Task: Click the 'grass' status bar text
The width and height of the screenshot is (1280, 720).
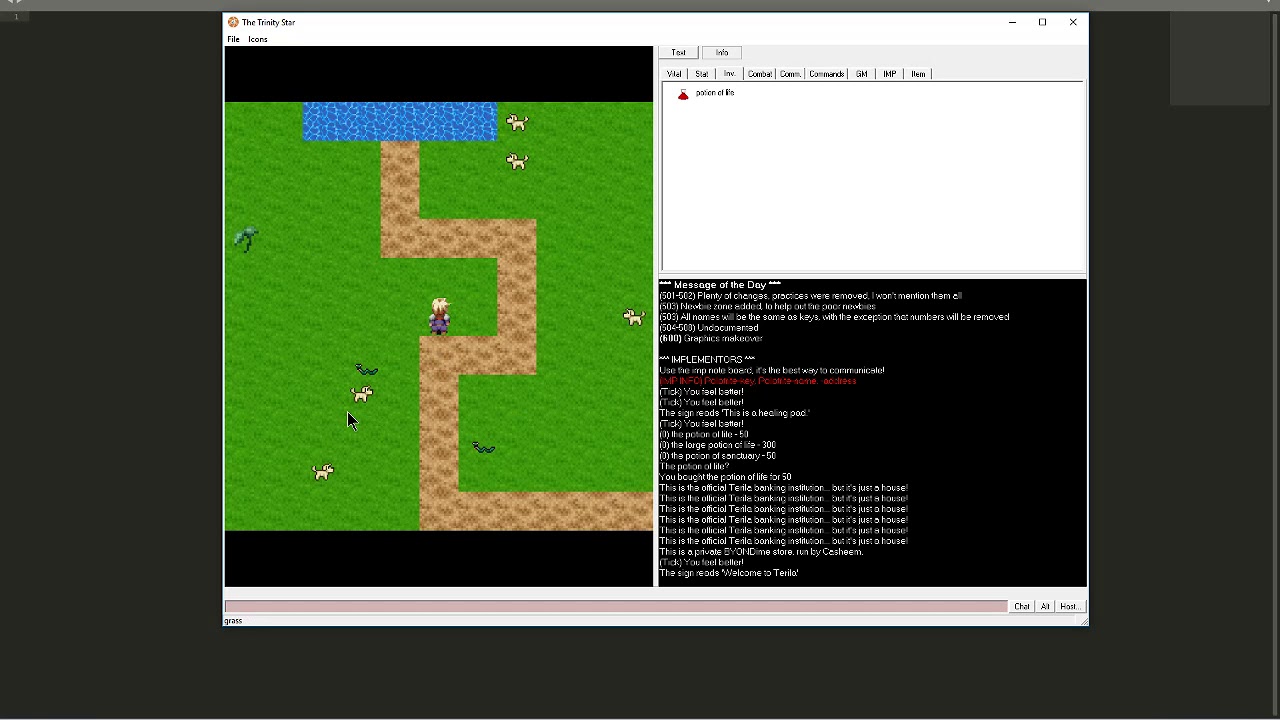Action: click(233, 621)
